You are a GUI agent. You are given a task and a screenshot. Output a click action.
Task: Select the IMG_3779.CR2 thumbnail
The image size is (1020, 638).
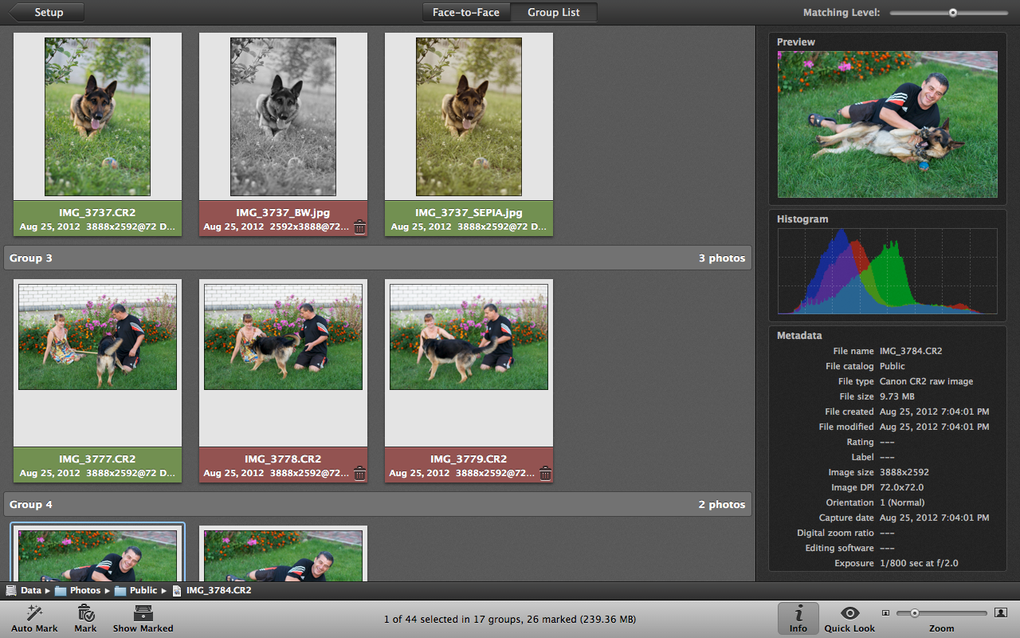(x=469, y=337)
